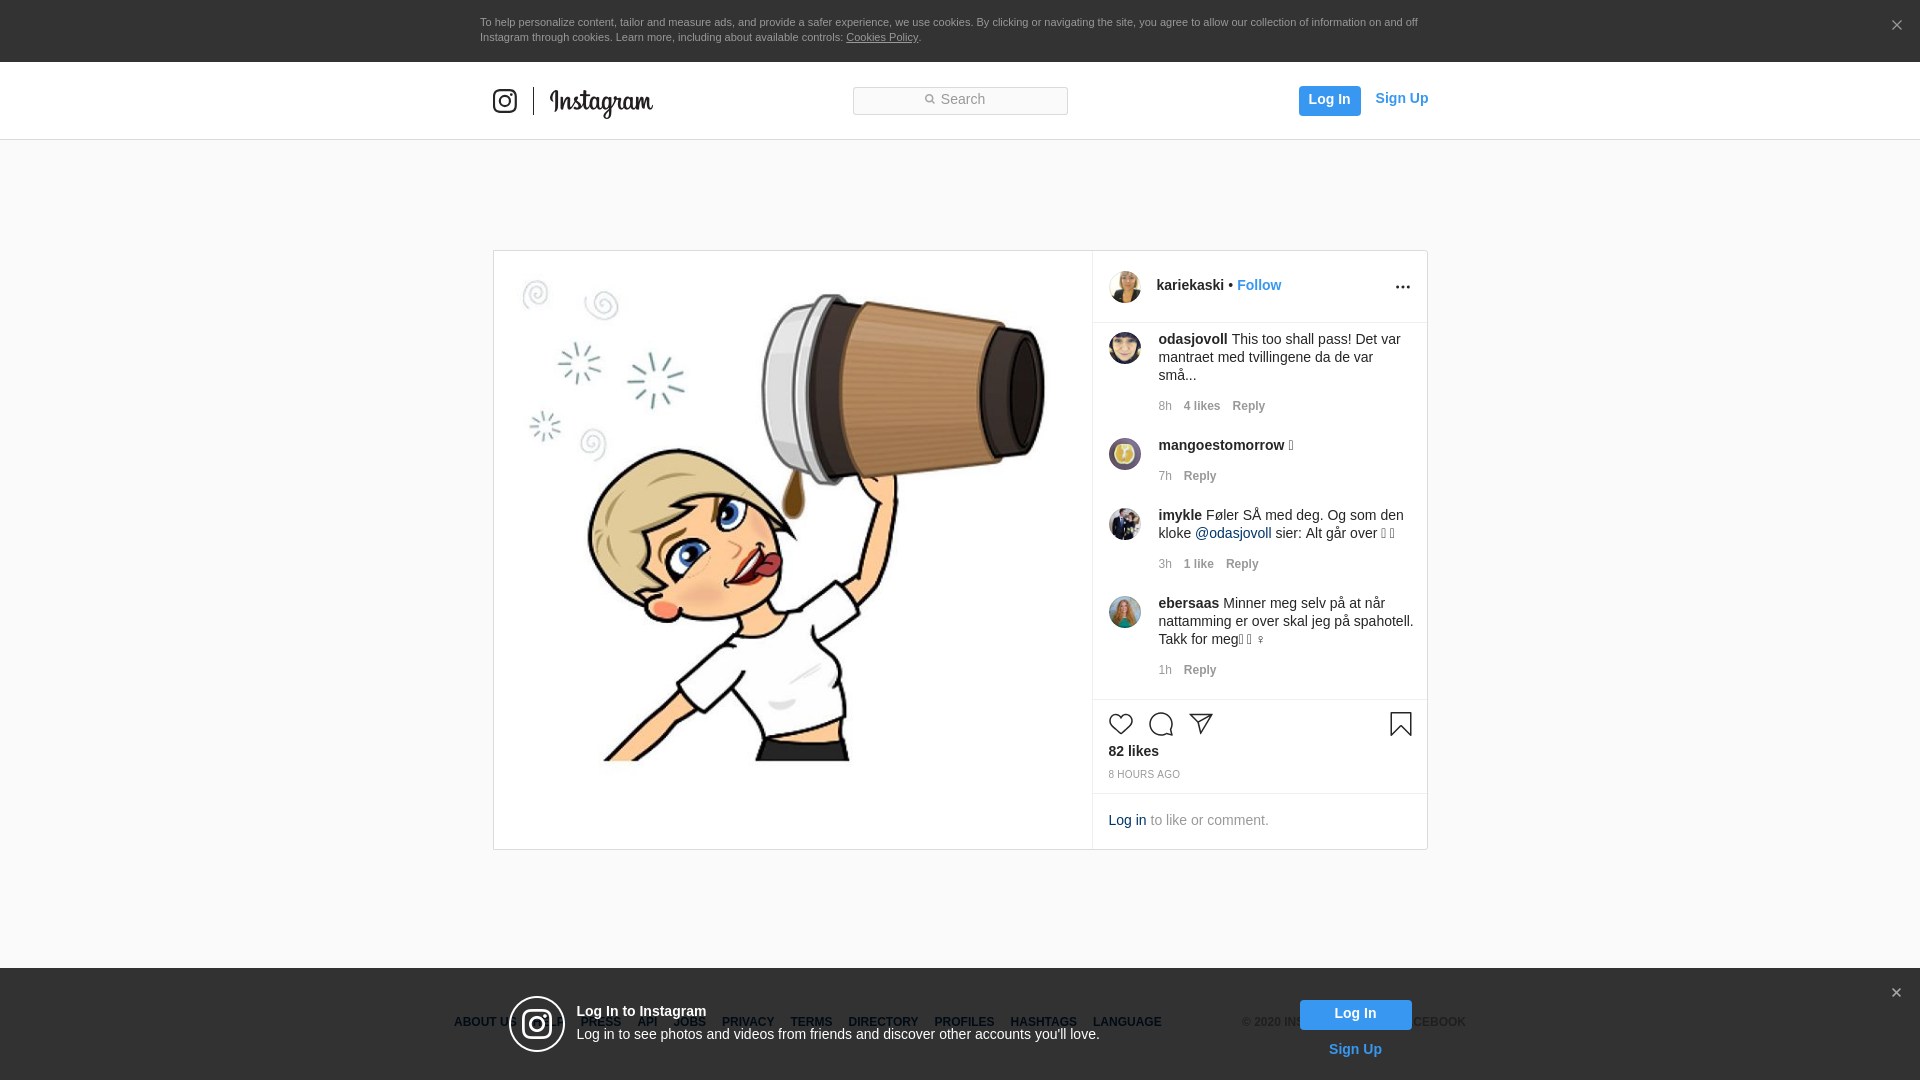Viewport: 1920px width, 1080px height.
Task: Focus the Search input field
Action: tap(960, 100)
